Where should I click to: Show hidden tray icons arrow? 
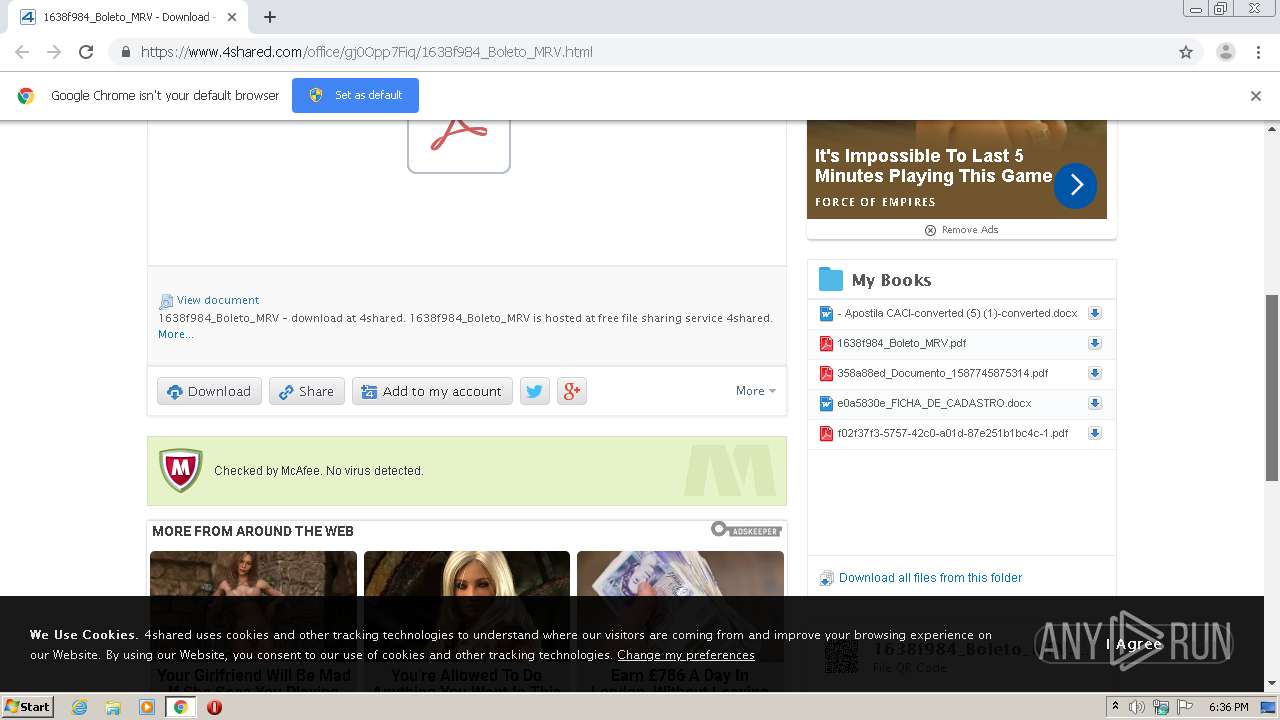(x=1114, y=707)
